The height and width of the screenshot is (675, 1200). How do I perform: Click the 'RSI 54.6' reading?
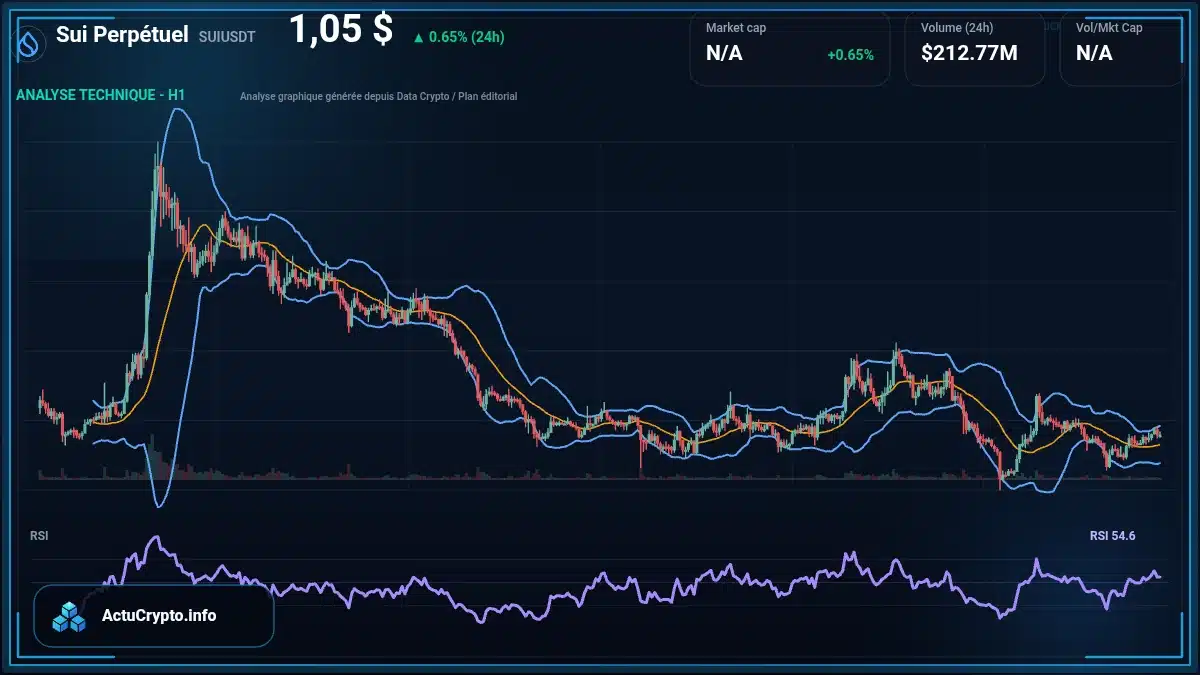[1112, 536]
